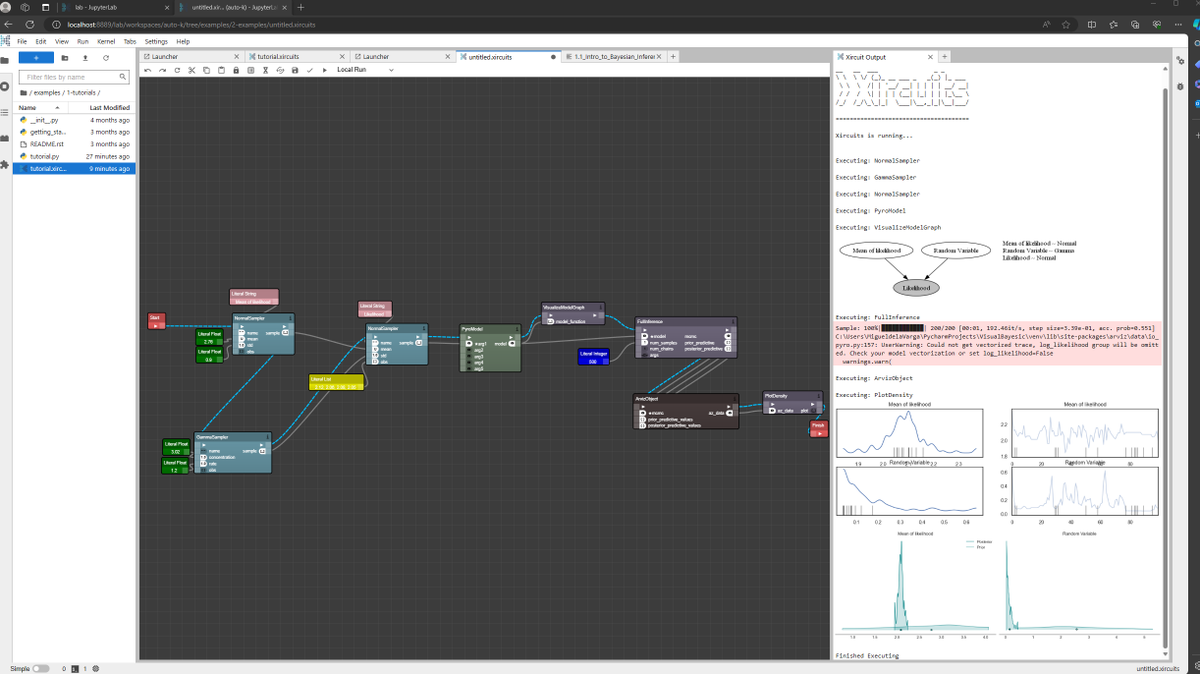Open Xircuits component library sidebar
Viewport: 1200px width, 674px height.
5,138
